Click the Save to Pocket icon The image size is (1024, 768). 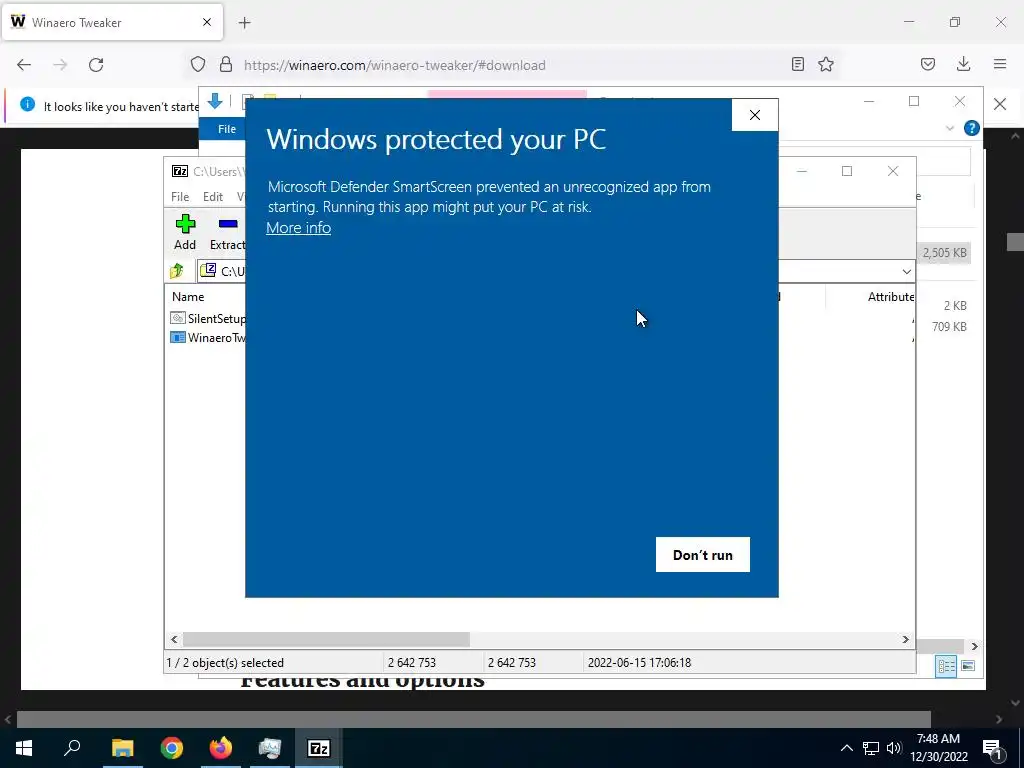click(x=928, y=64)
